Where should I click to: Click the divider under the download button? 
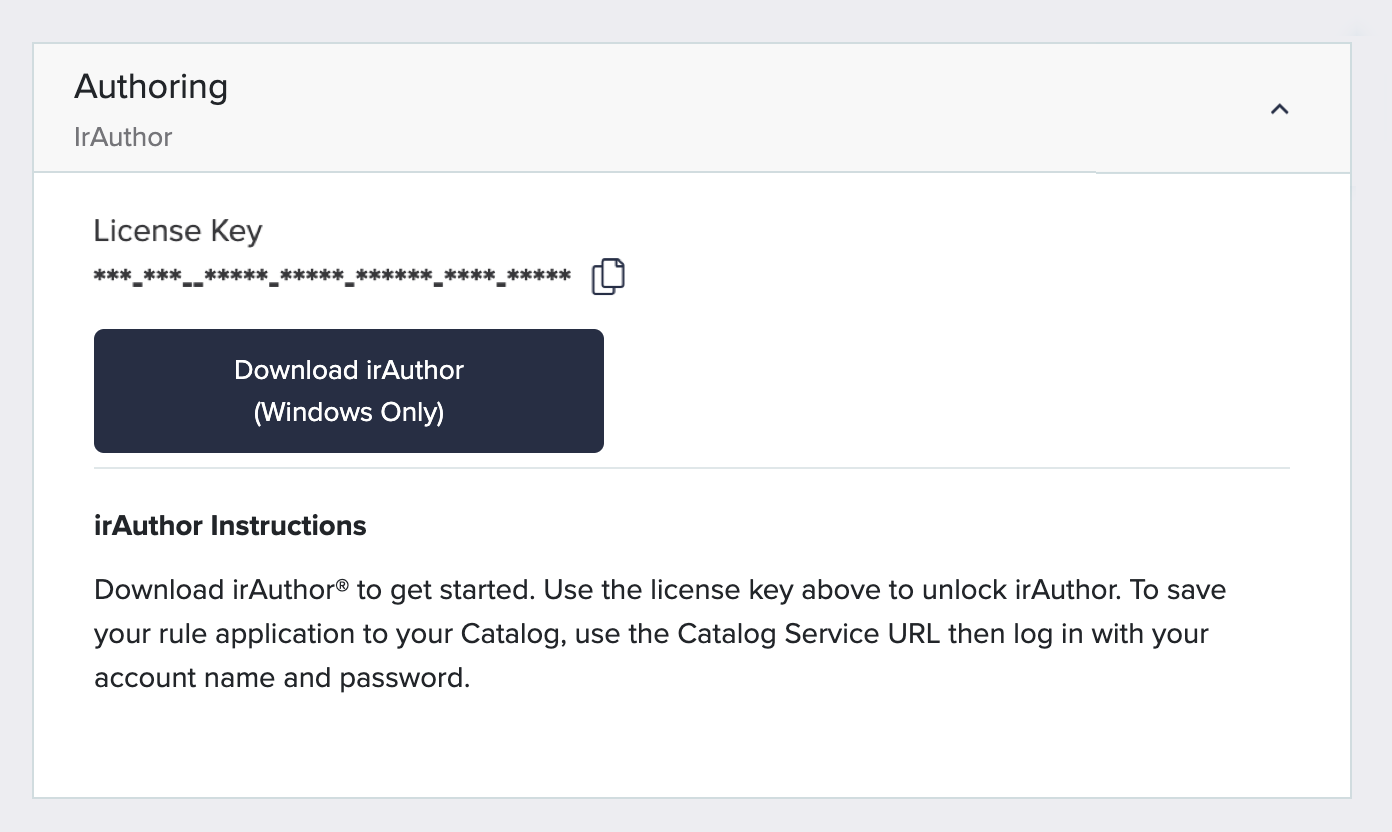(x=692, y=466)
